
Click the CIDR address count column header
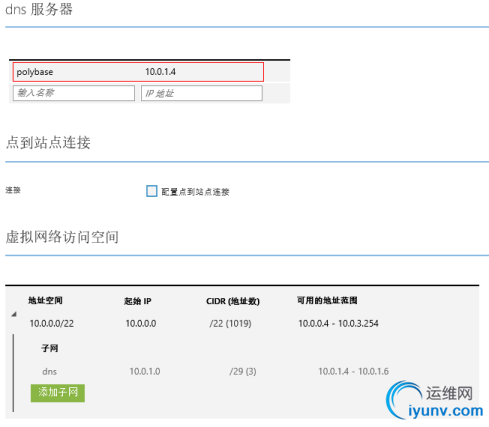[x=233, y=301]
